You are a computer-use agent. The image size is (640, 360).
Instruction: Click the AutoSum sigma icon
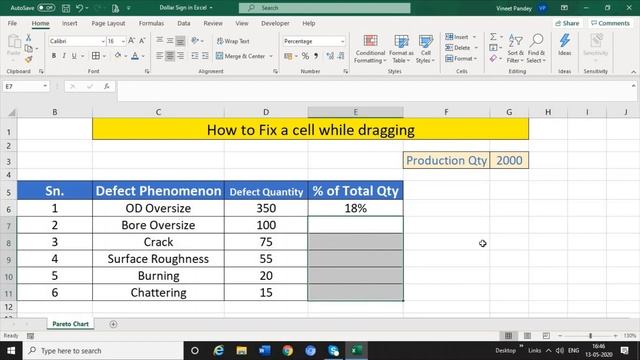coord(493,37)
